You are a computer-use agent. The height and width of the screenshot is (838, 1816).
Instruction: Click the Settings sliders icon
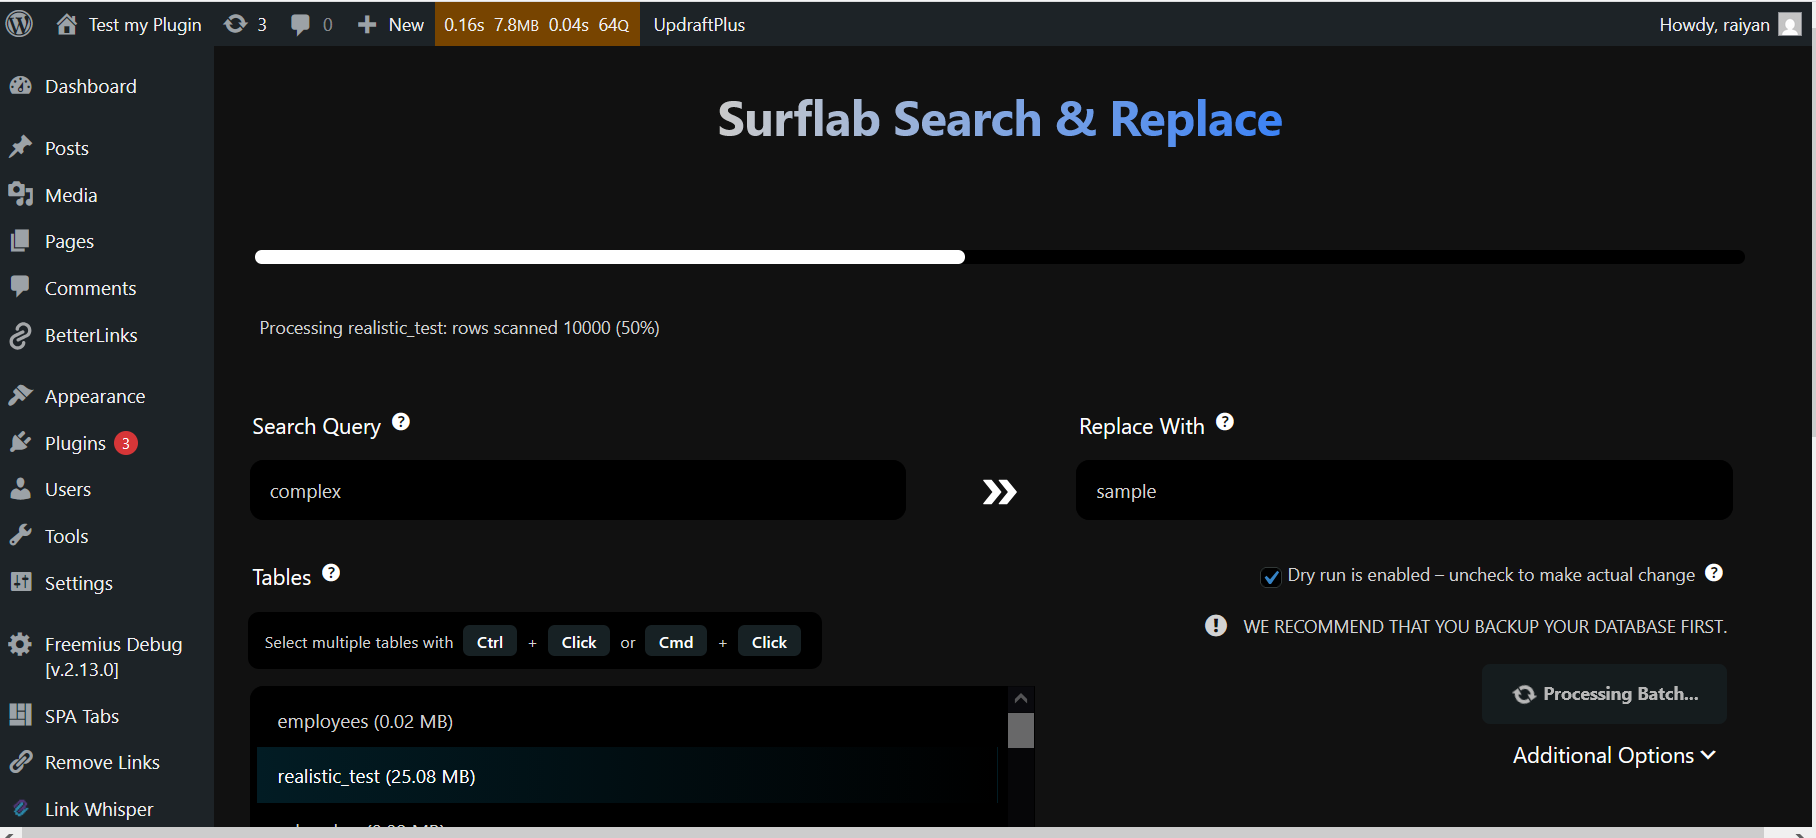click(21, 582)
